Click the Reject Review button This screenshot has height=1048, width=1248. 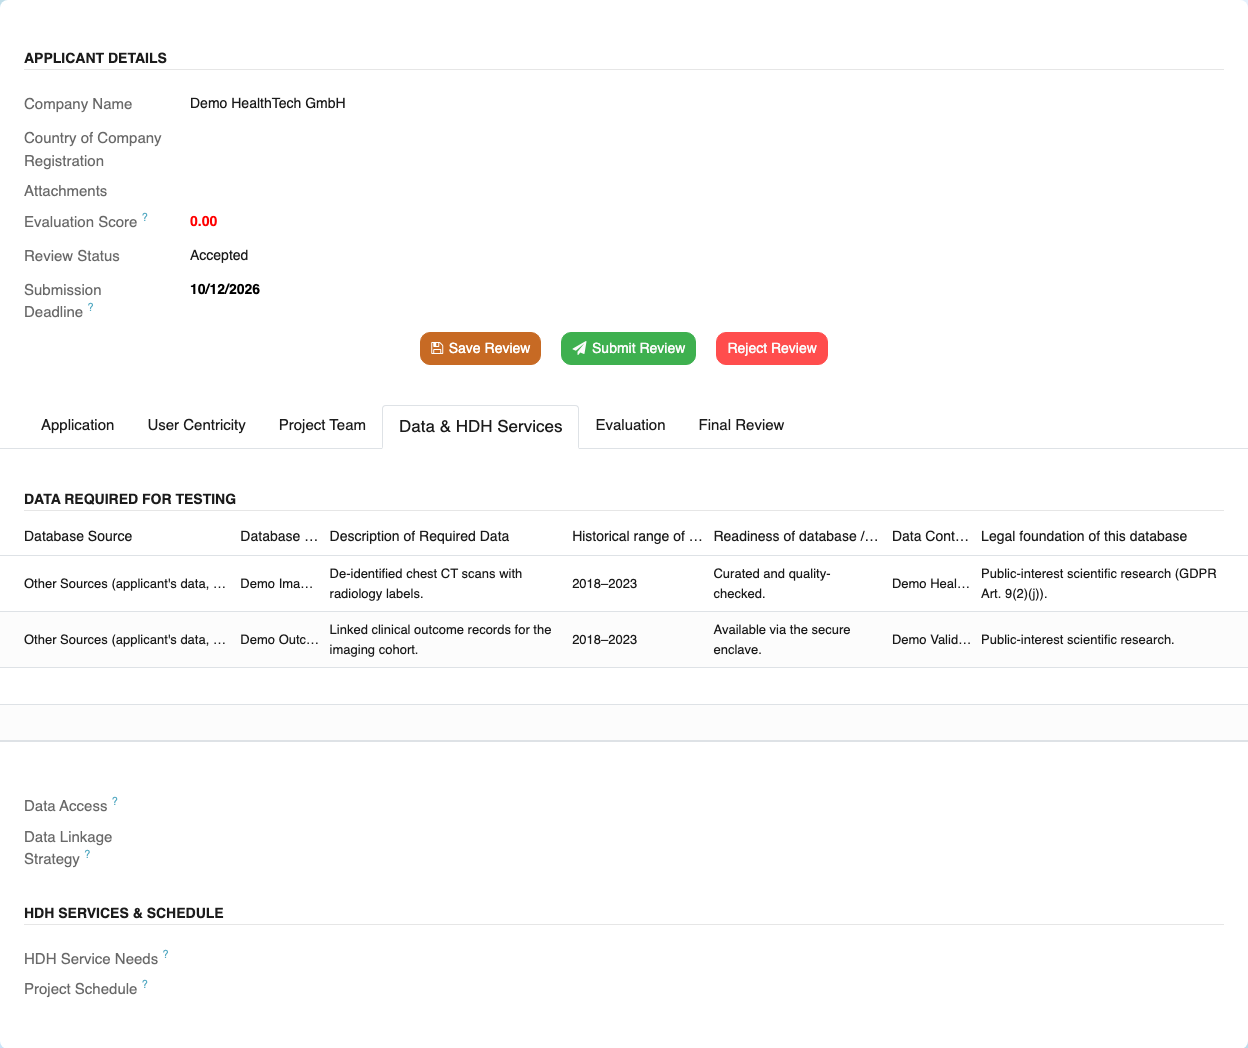(x=772, y=348)
